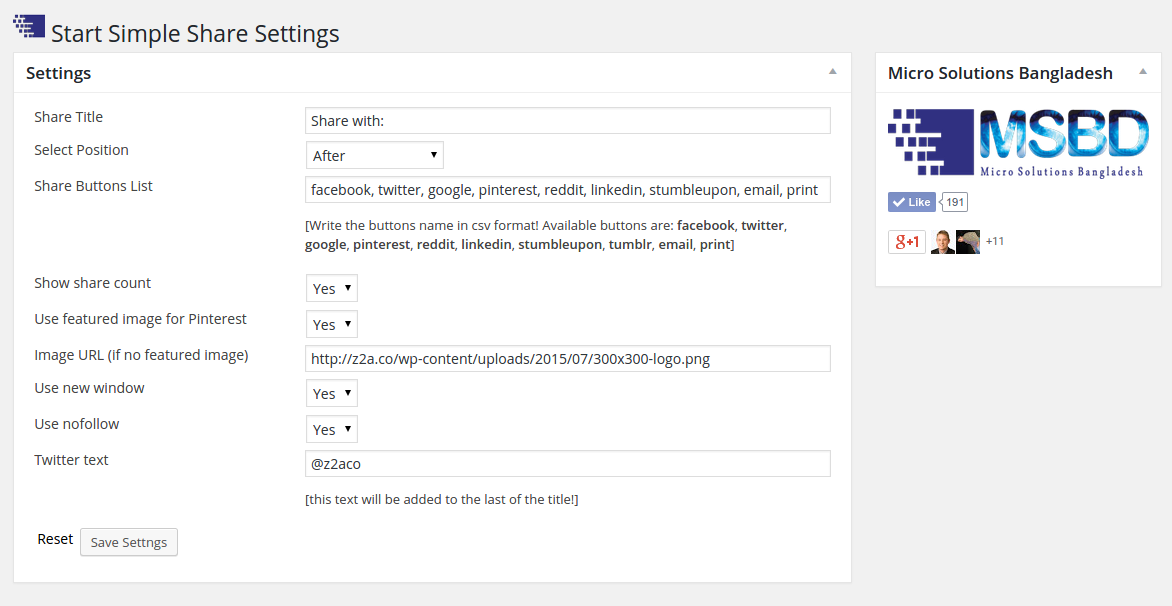The image size is (1172, 606).
Task: Click the Use new window label
Action: point(90,388)
